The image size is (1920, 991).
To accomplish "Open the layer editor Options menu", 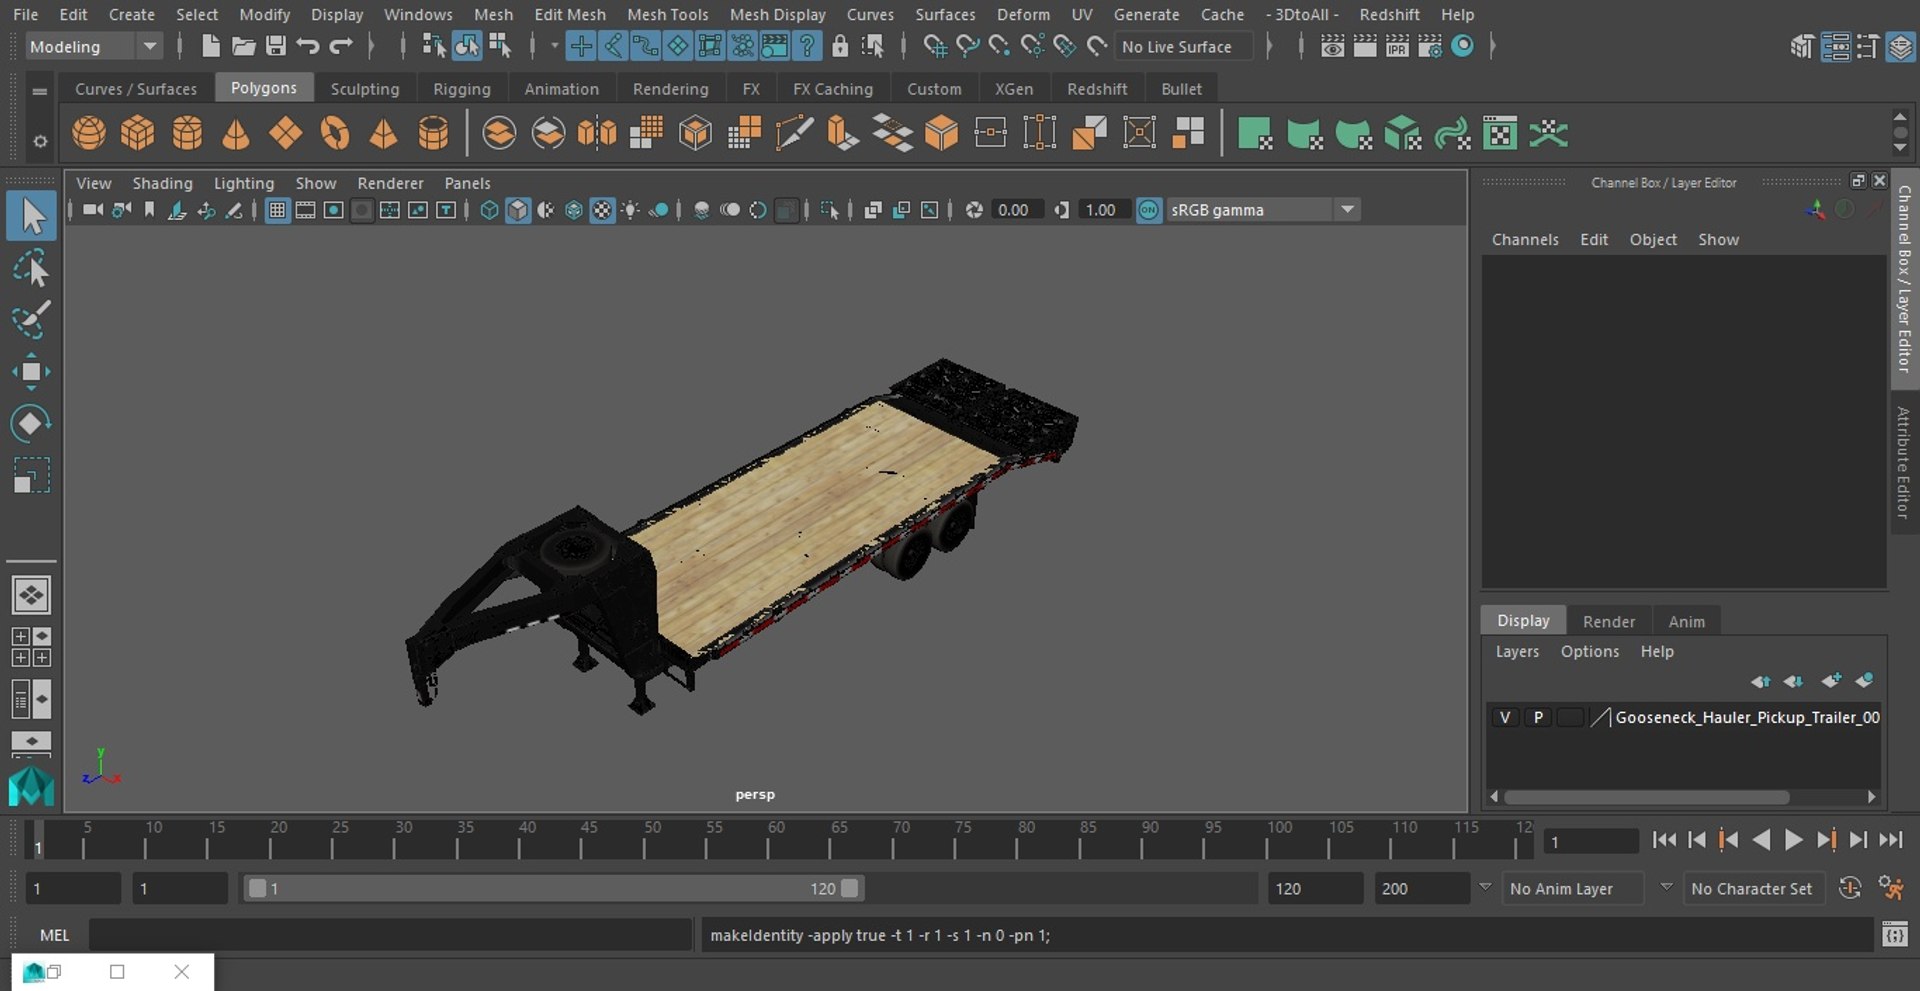I will 1589,651.
